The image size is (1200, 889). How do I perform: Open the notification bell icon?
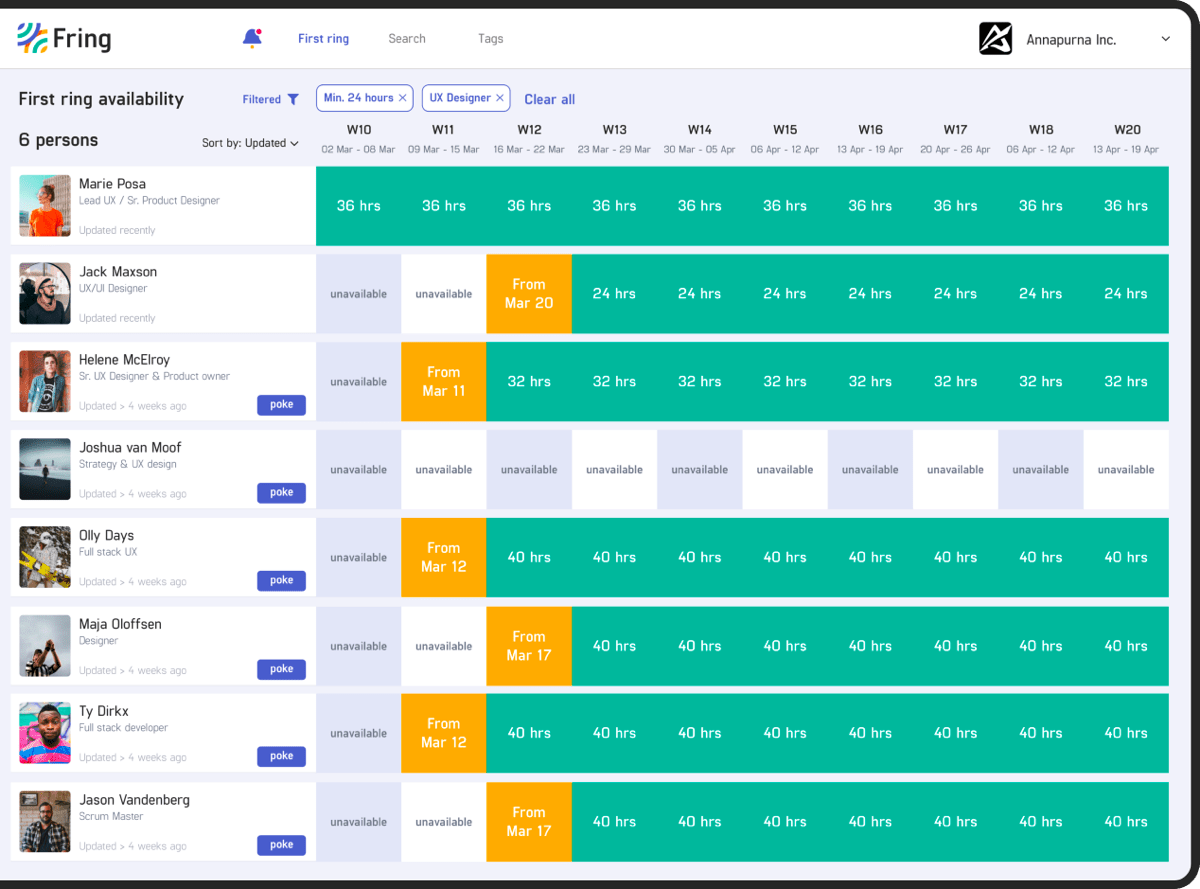(x=253, y=36)
